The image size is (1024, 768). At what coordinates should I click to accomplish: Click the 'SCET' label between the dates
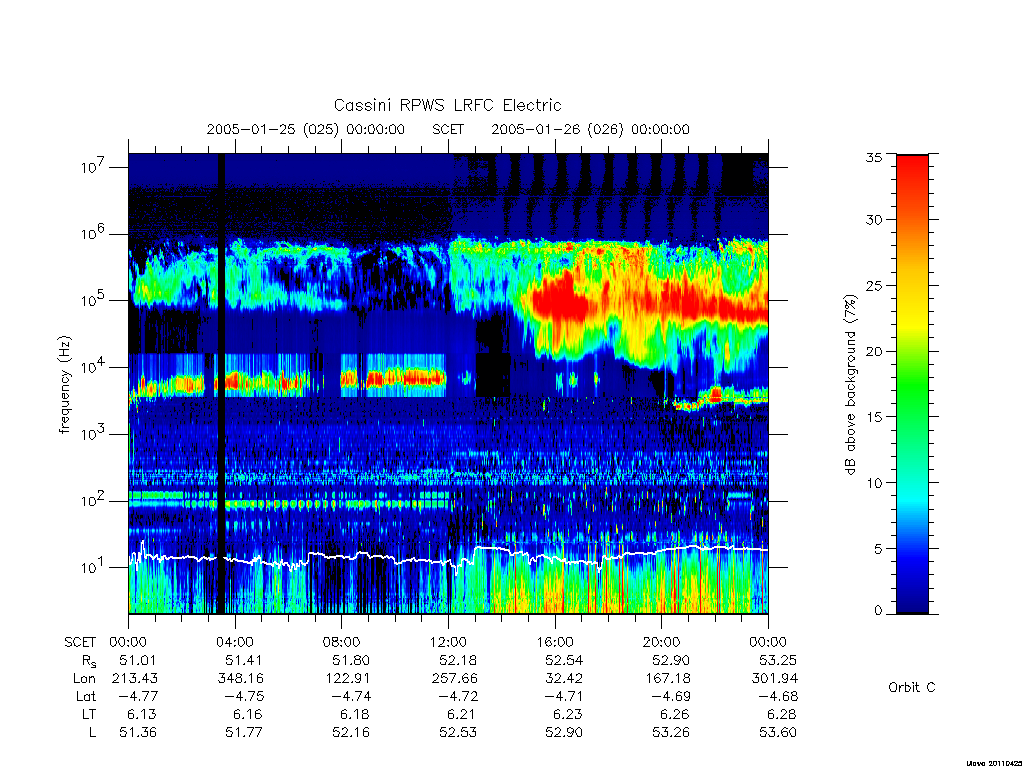[x=448, y=129]
